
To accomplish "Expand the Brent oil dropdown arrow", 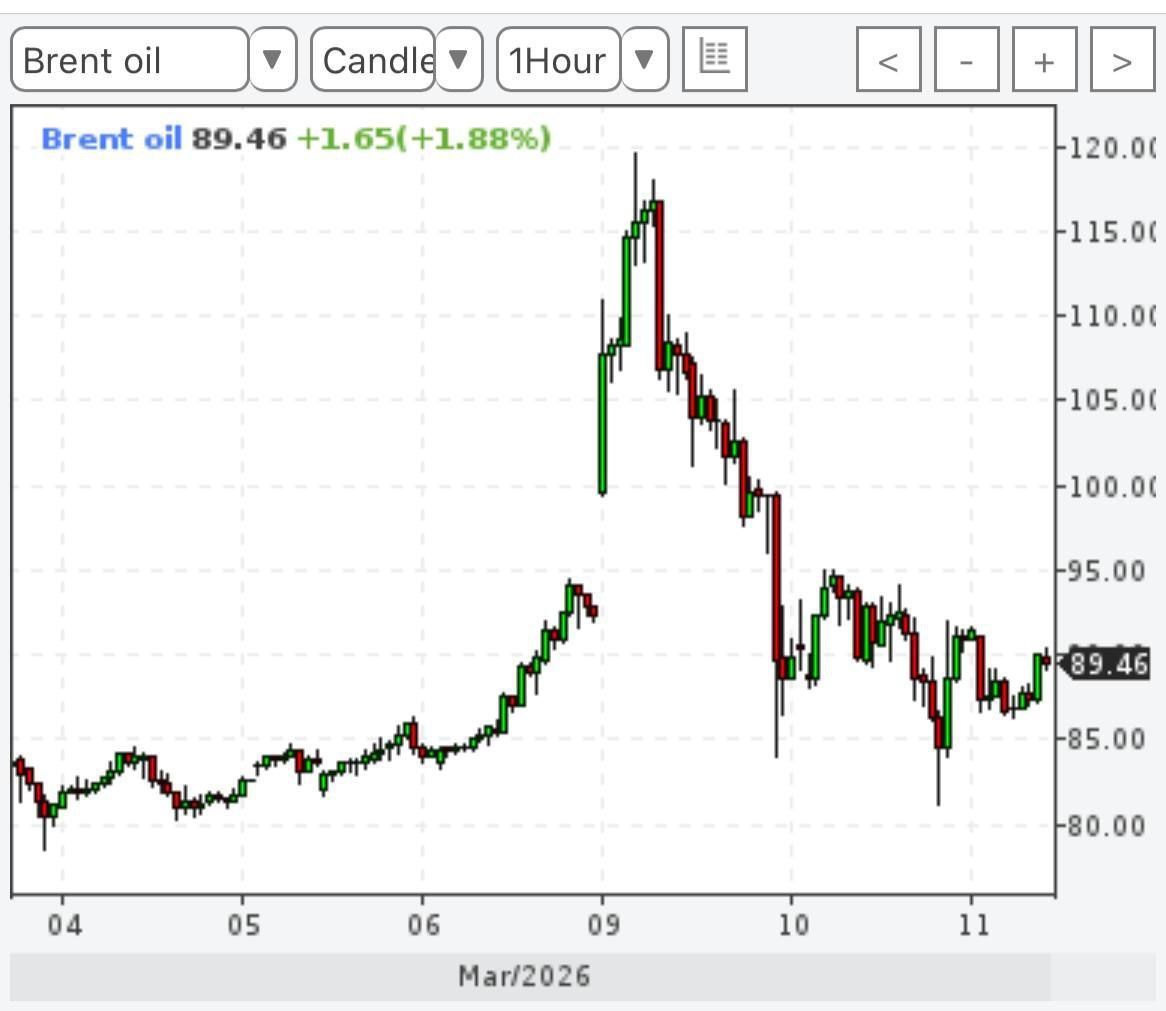I will [272, 60].
